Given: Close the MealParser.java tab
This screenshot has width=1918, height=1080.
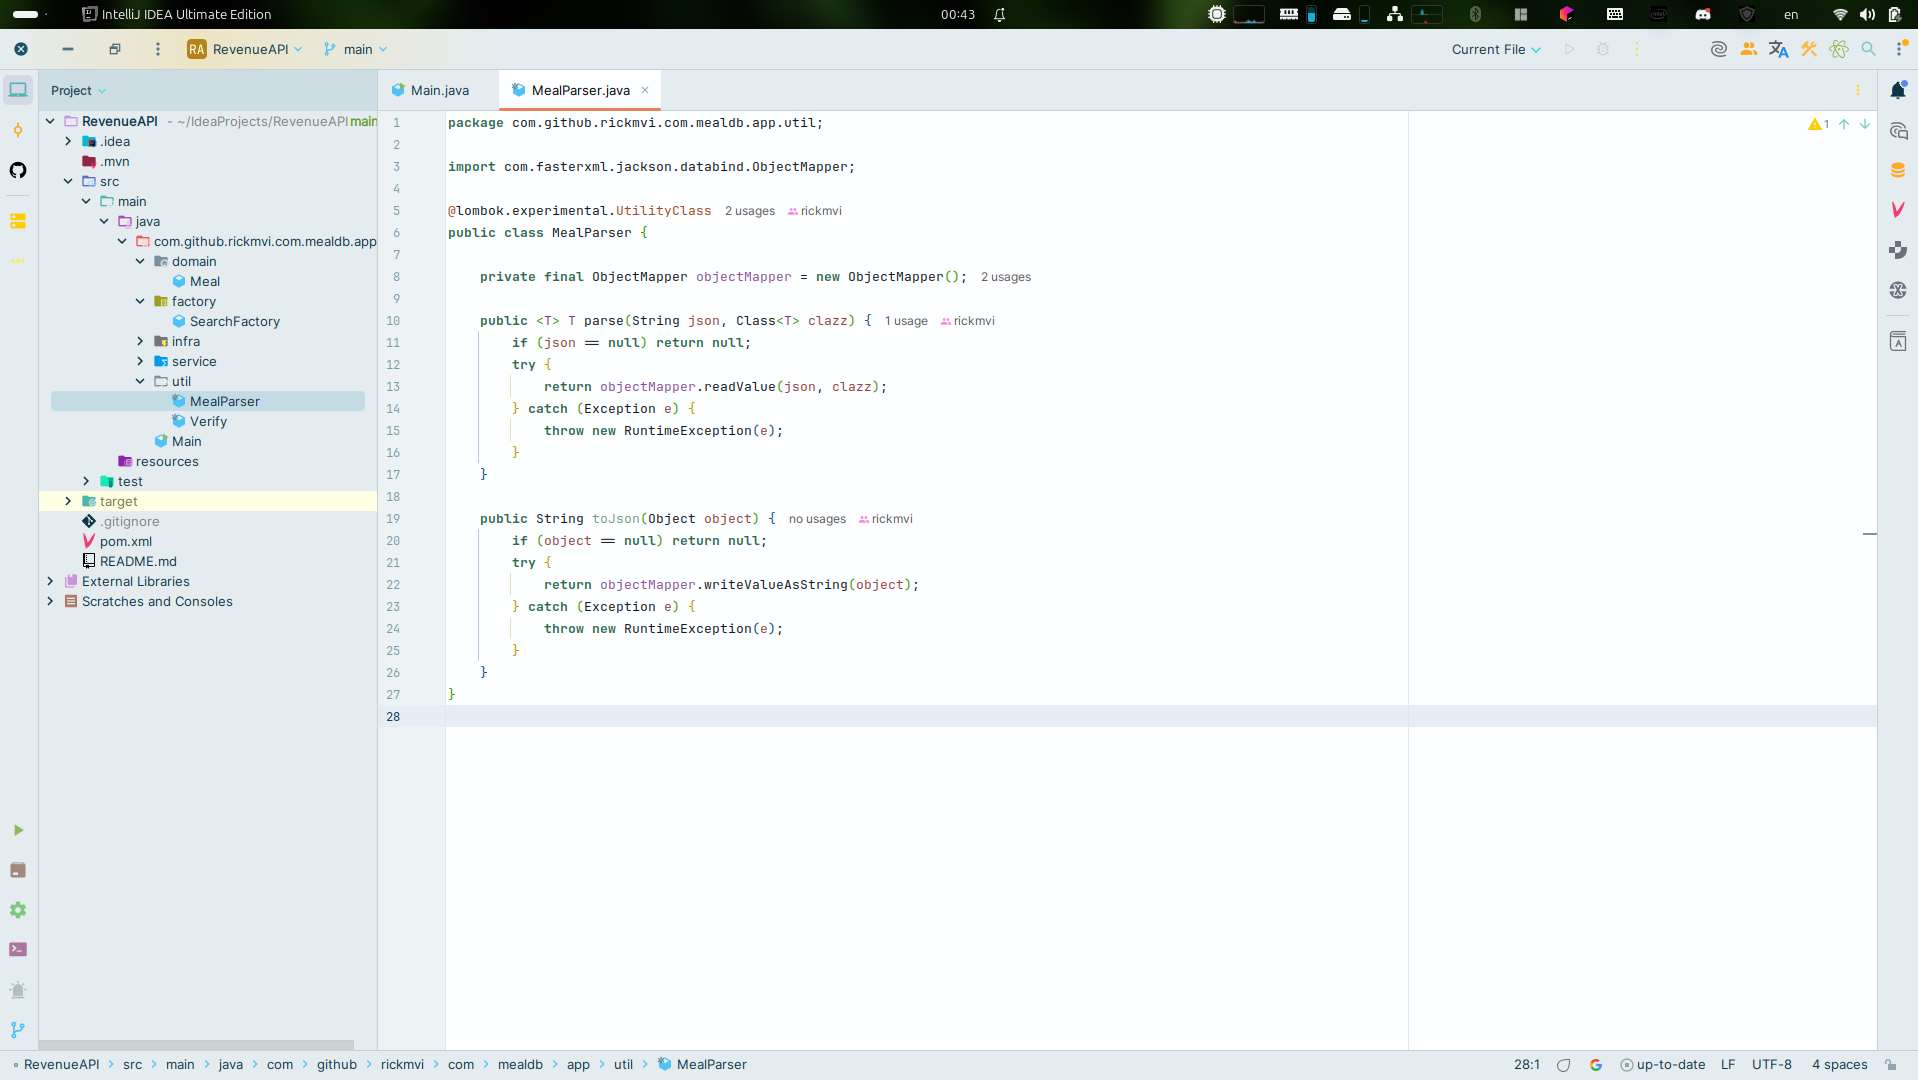Looking at the screenshot, I should click(645, 90).
